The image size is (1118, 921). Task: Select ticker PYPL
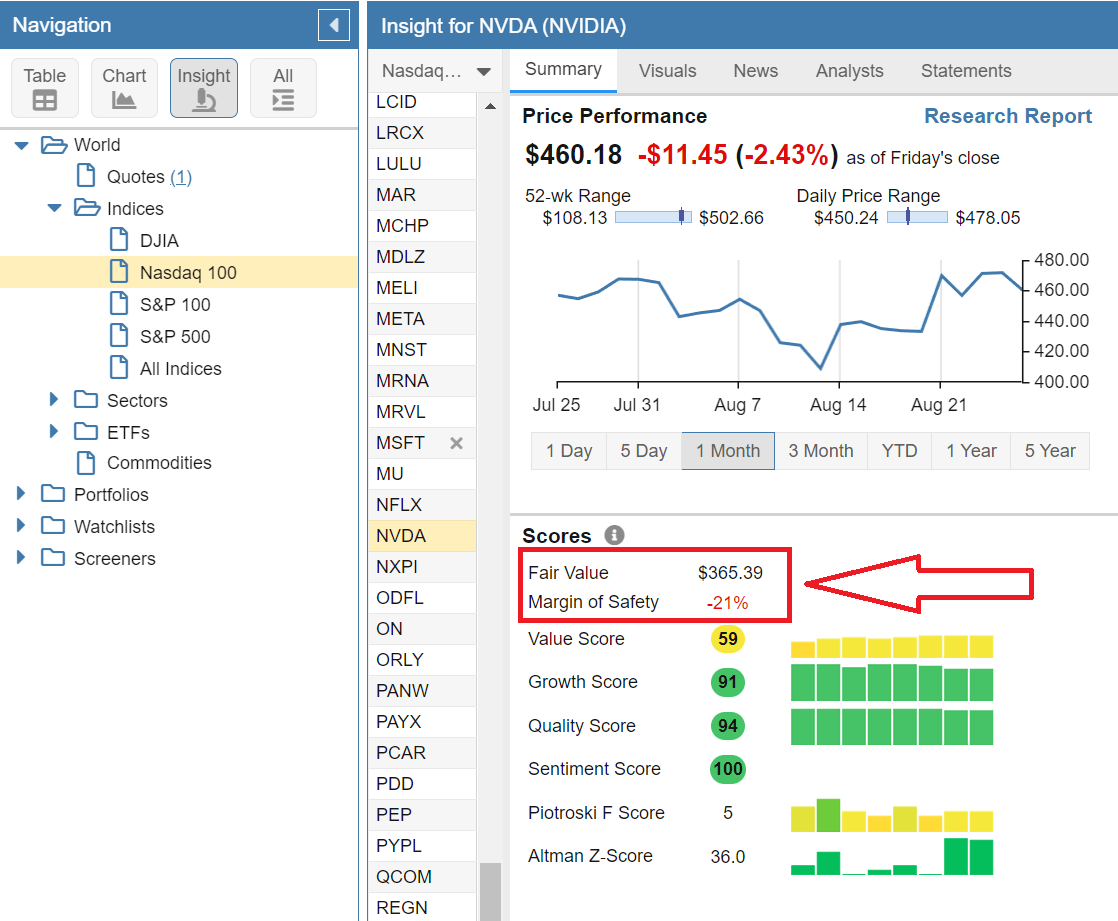(422, 845)
